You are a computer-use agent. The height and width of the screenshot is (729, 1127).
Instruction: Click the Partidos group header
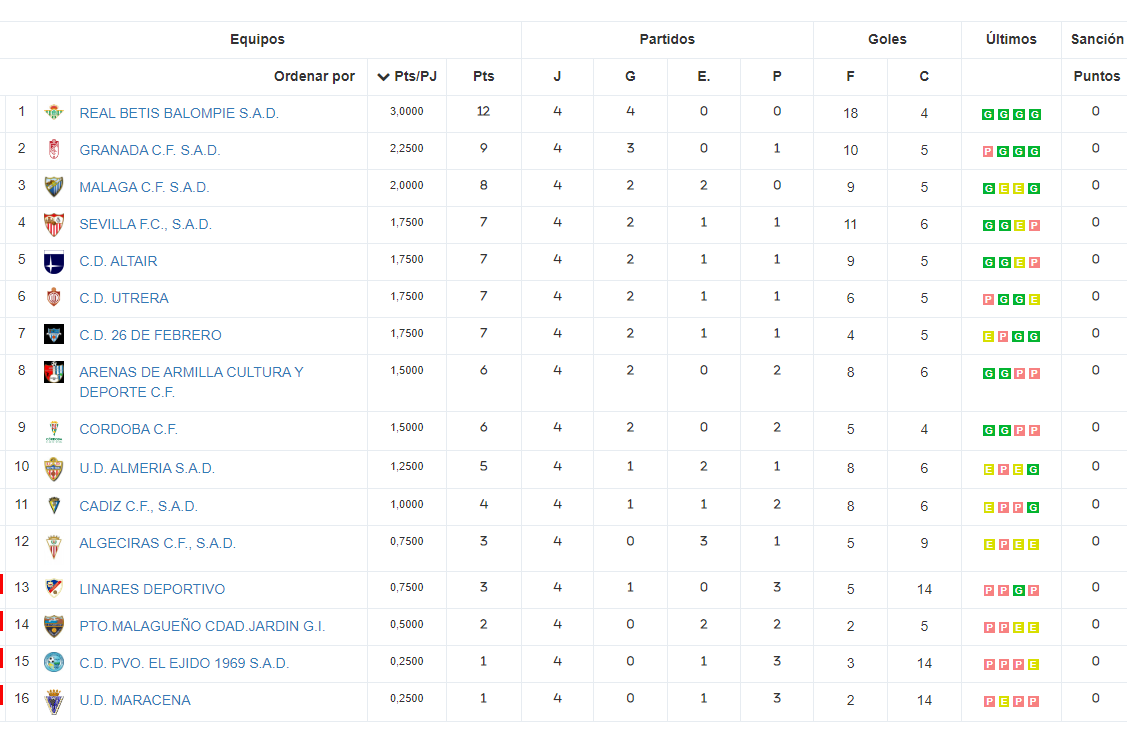point(667,40)
